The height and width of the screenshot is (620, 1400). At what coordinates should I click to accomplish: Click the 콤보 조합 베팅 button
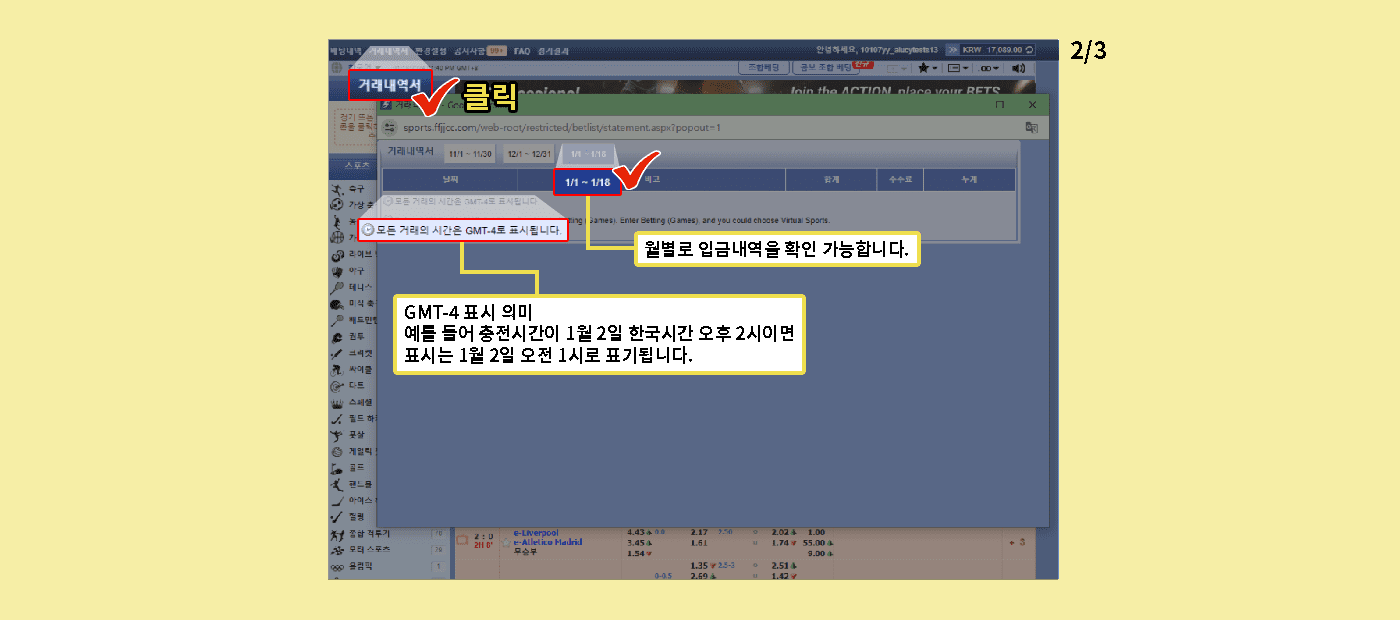(x=826, y=67)
